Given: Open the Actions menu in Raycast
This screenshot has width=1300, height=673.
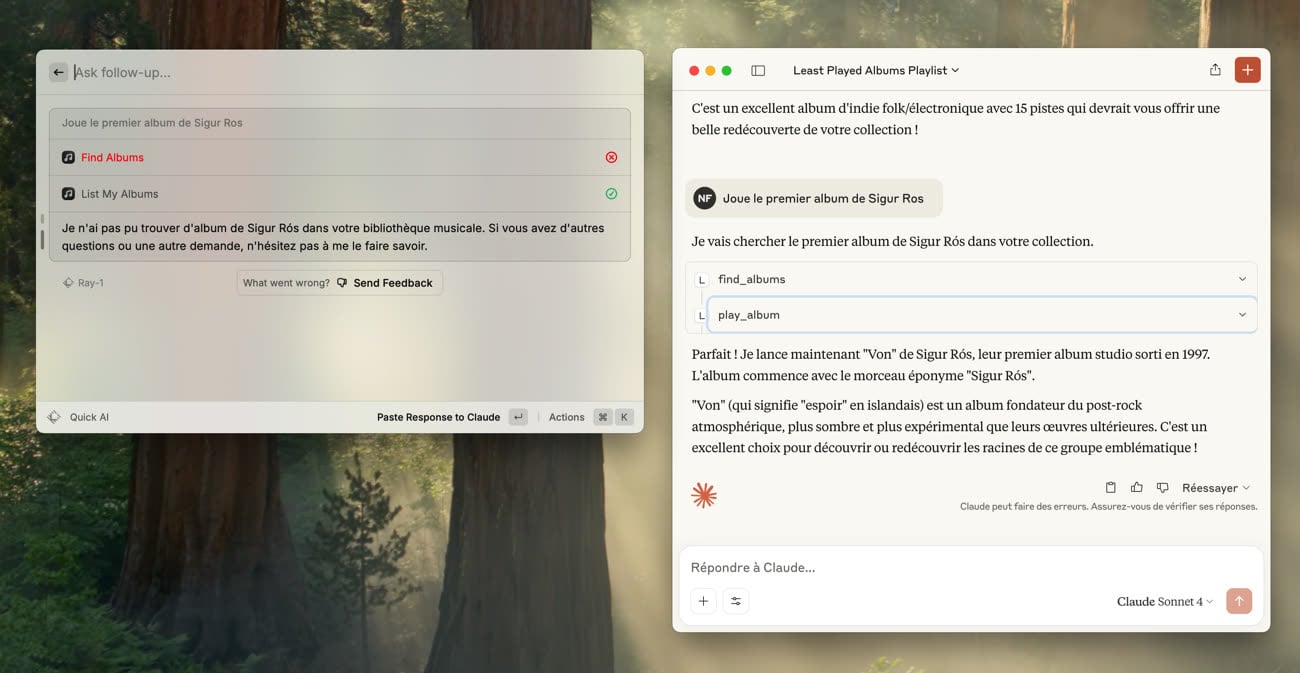Looking at the screenshot, I should pyautogui.click(x=566, y=417).
